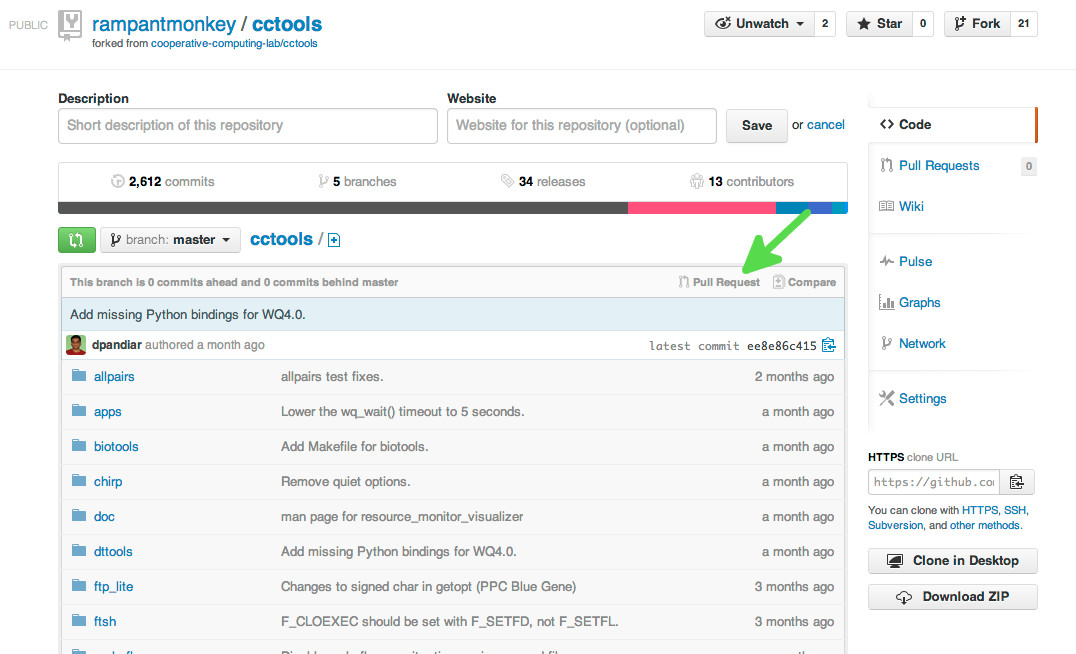Focus the short description input field
This screenshot has height=654, width=1076.
click(248, 126)
